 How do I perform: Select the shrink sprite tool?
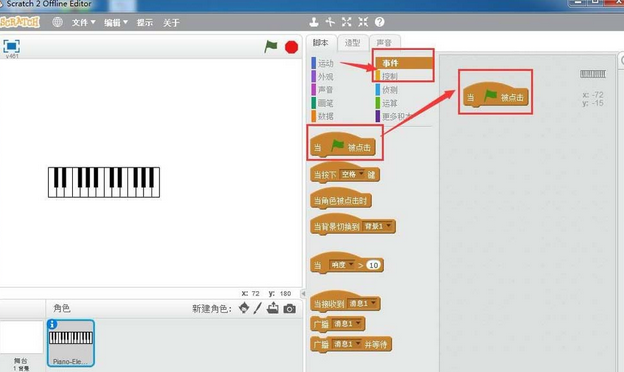tap(363, 22)
